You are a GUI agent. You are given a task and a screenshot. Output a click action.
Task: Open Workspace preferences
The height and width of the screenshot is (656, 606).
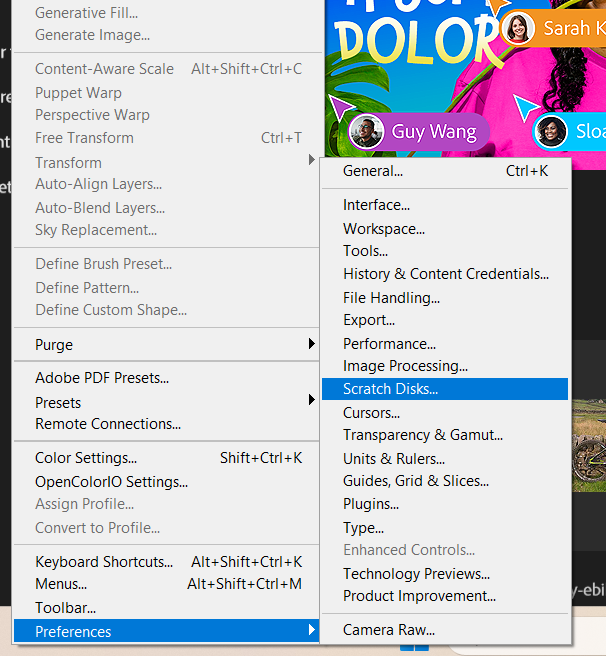[x=444, y=229]
